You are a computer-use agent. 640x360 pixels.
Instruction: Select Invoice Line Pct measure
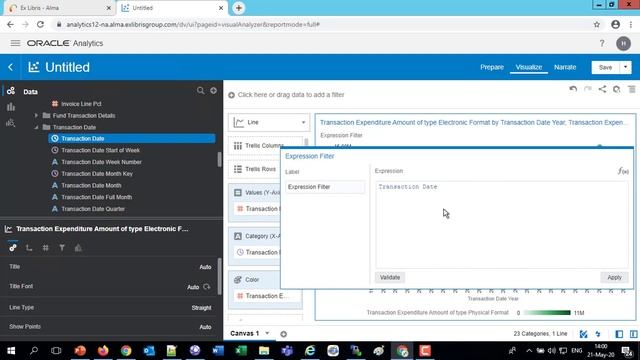[x=81, y=104]
